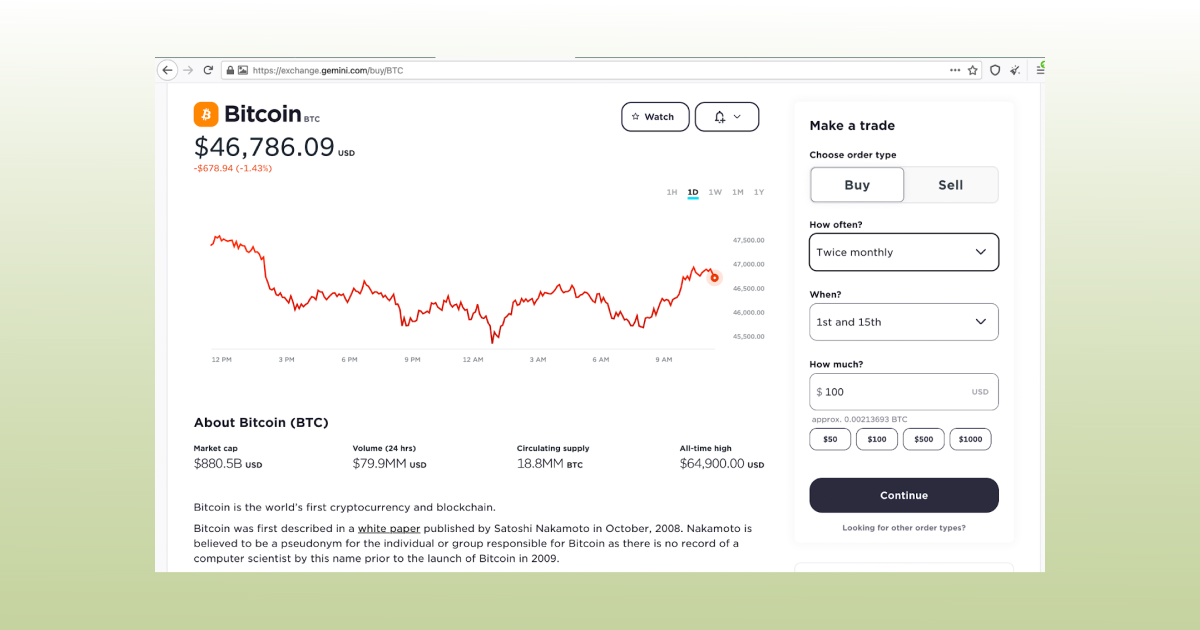
Task: Click the browser back arrow
Action: 167,70
